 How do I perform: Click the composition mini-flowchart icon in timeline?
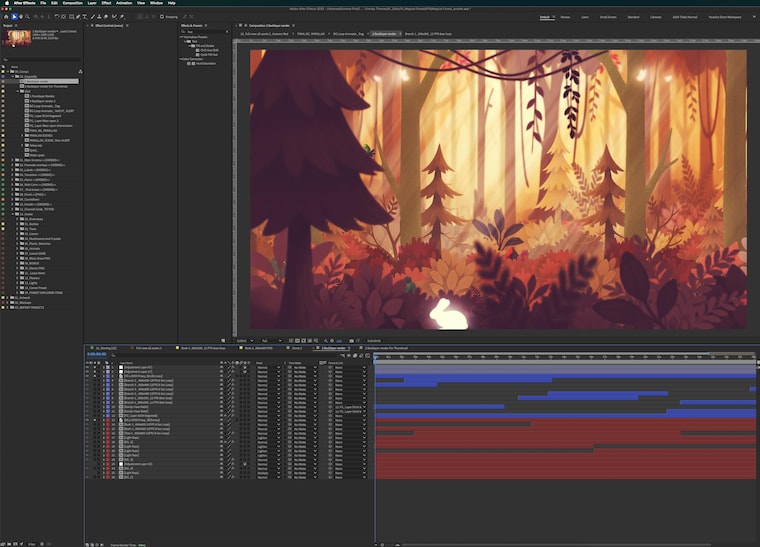click(343, 355)
